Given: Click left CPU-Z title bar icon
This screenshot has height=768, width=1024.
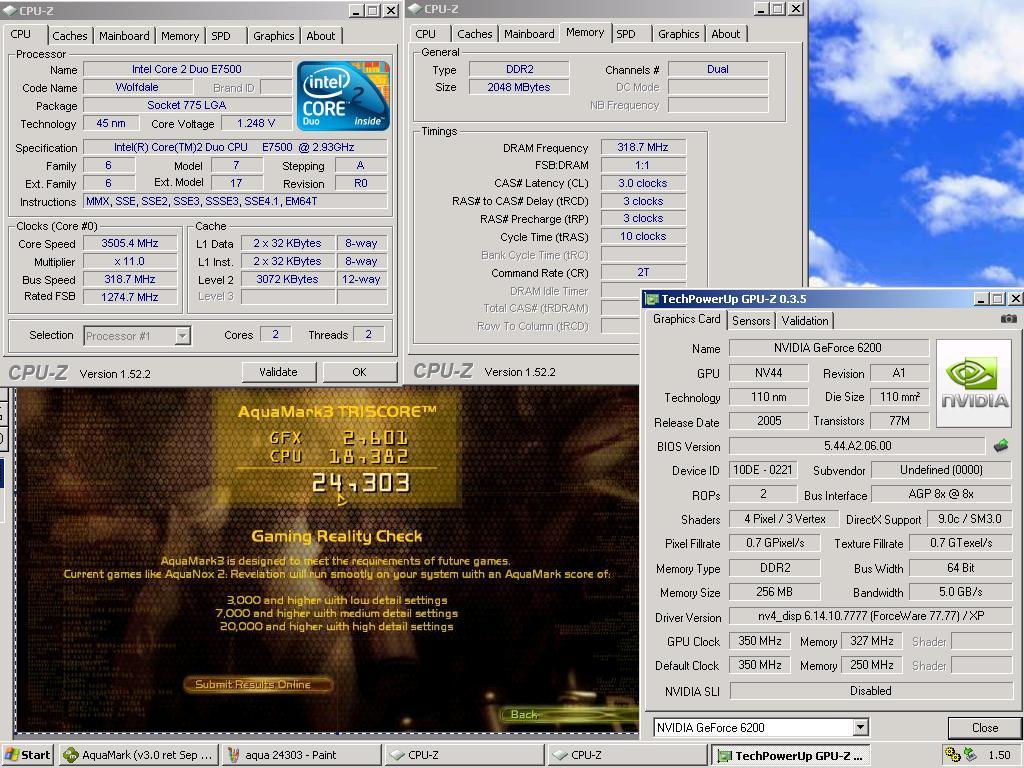Looking at the screenshot, I should click(x=10, y=10).
